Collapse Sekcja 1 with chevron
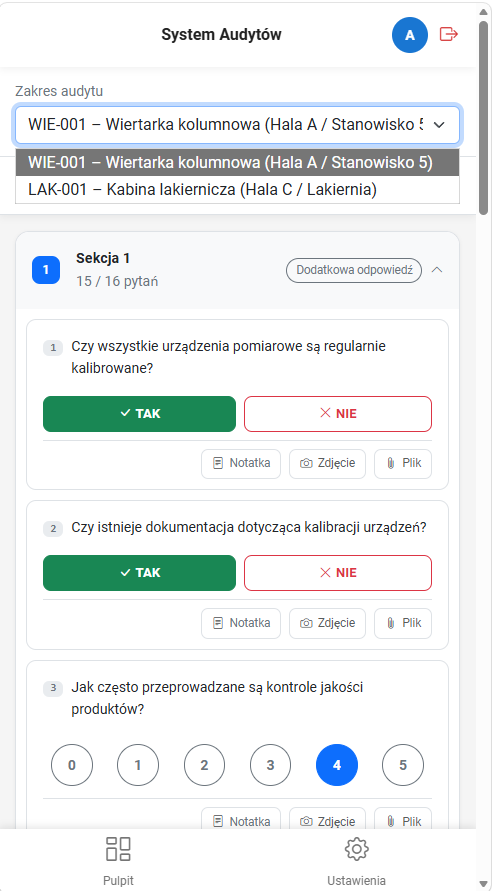The width and height of the screenshot is (492, 891). coord(437,270)
